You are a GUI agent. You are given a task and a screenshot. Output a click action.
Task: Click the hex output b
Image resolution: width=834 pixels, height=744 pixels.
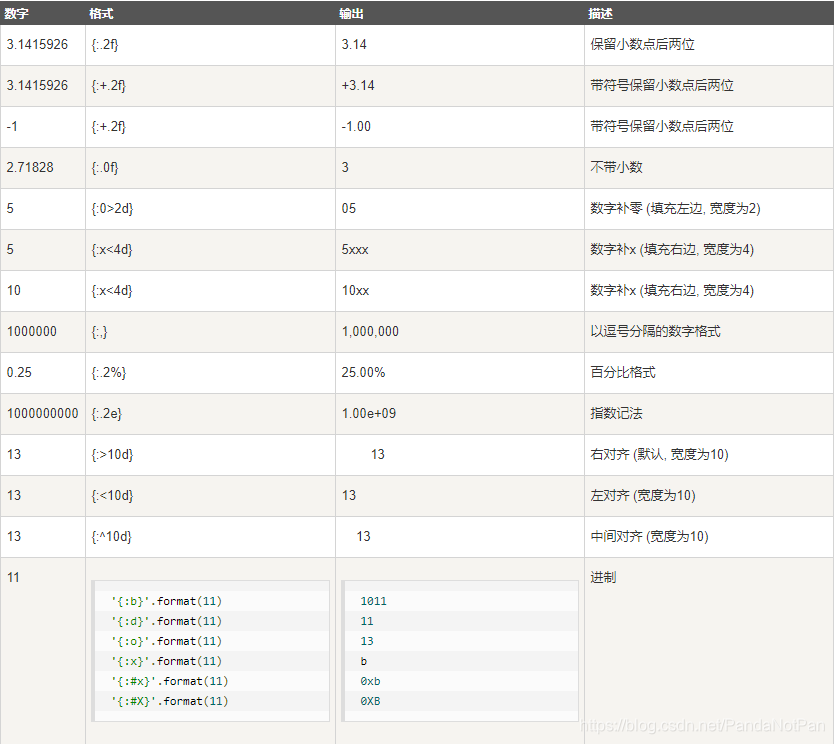point(364,661)
